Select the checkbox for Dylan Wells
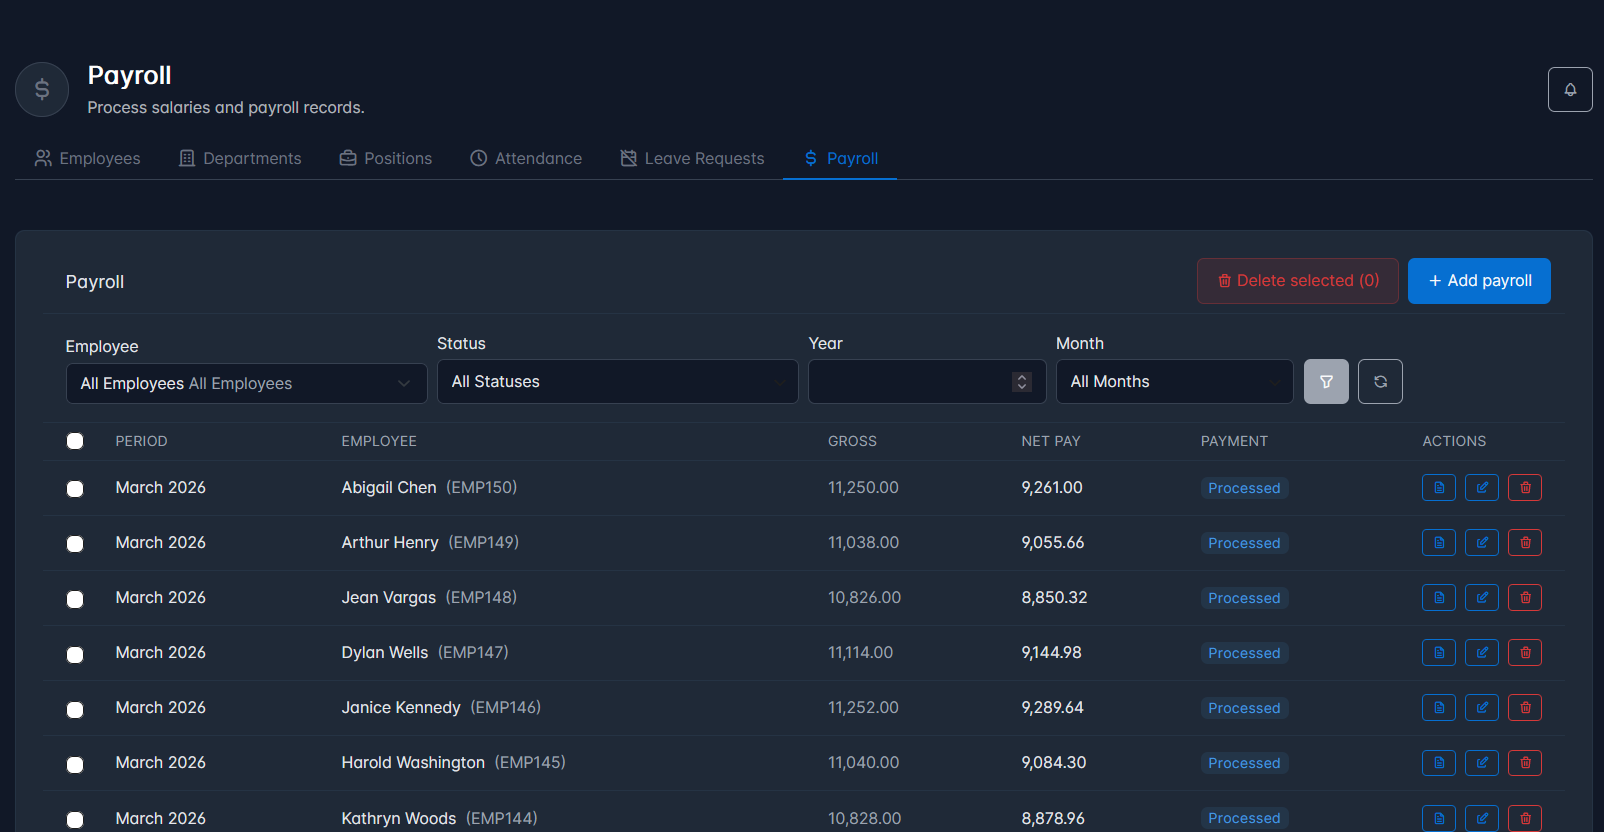This screenshot has width=1604, height=832. point(75,655)
